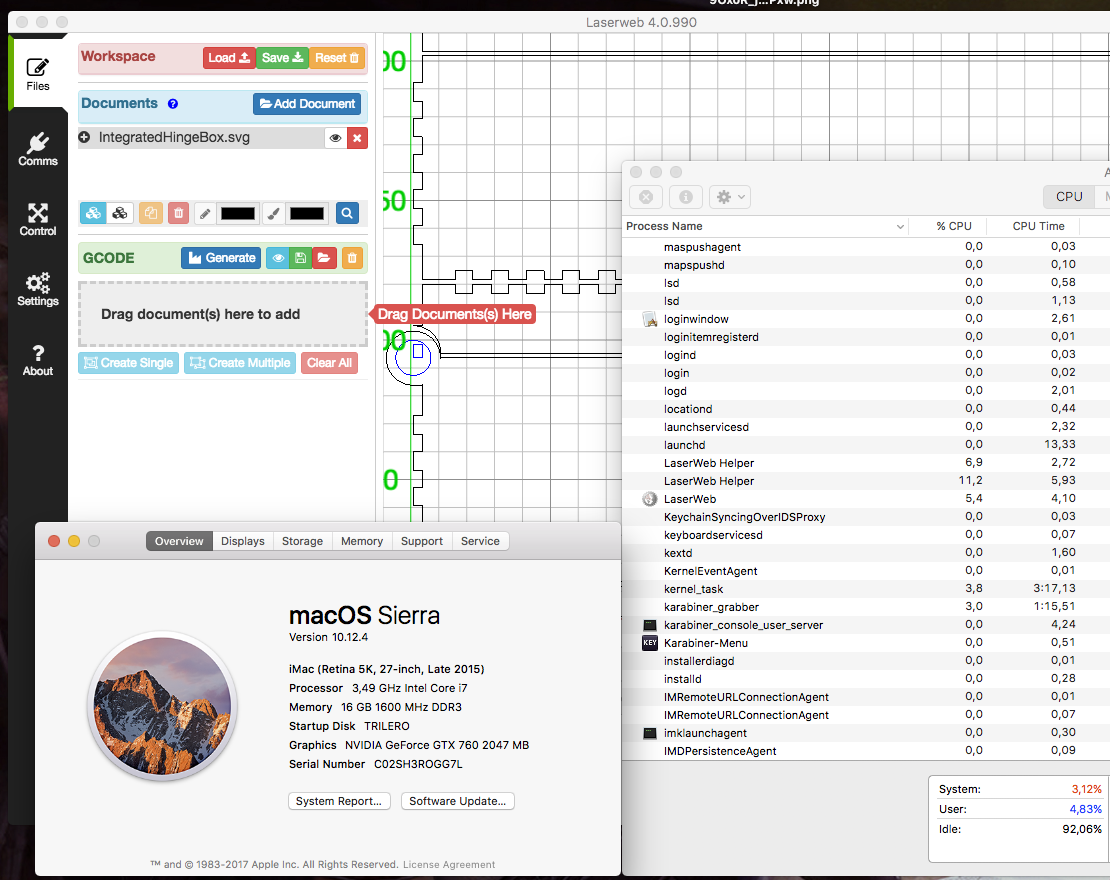Click the System Report button
The height and width of the screenshot is (880, 1110).
click(339, 801)
